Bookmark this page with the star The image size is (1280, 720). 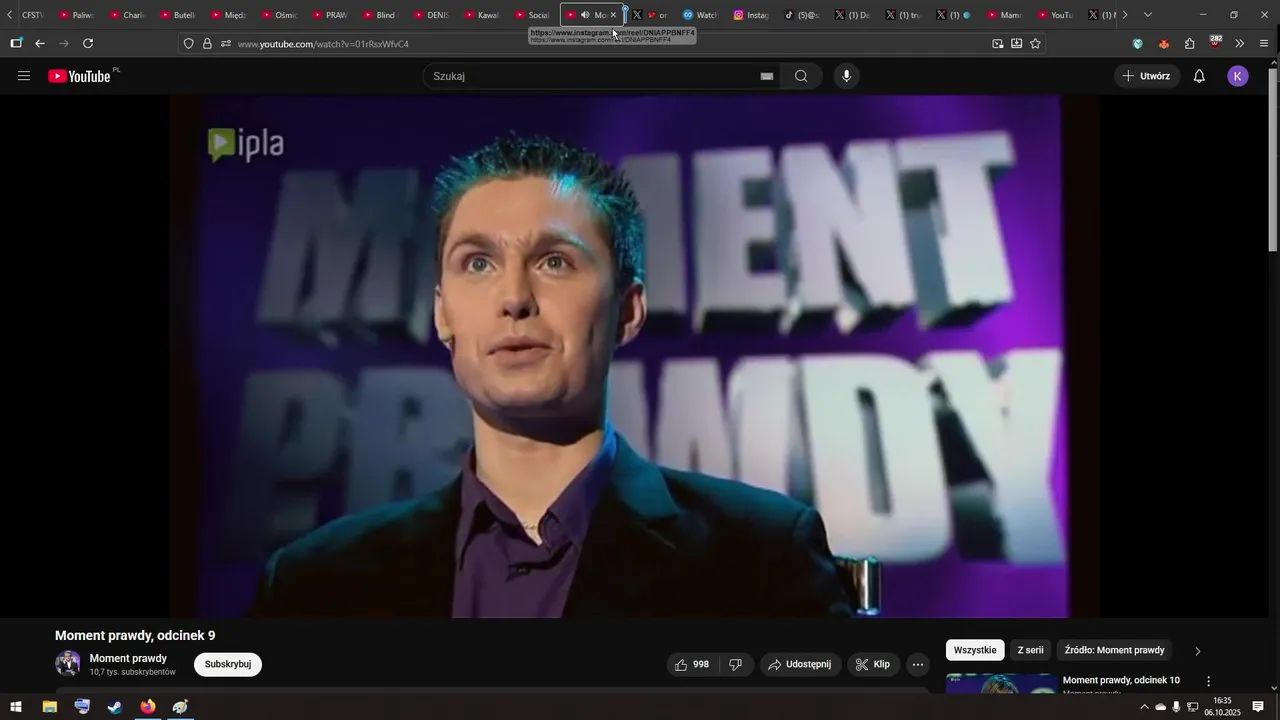(x=1035, y=44)
